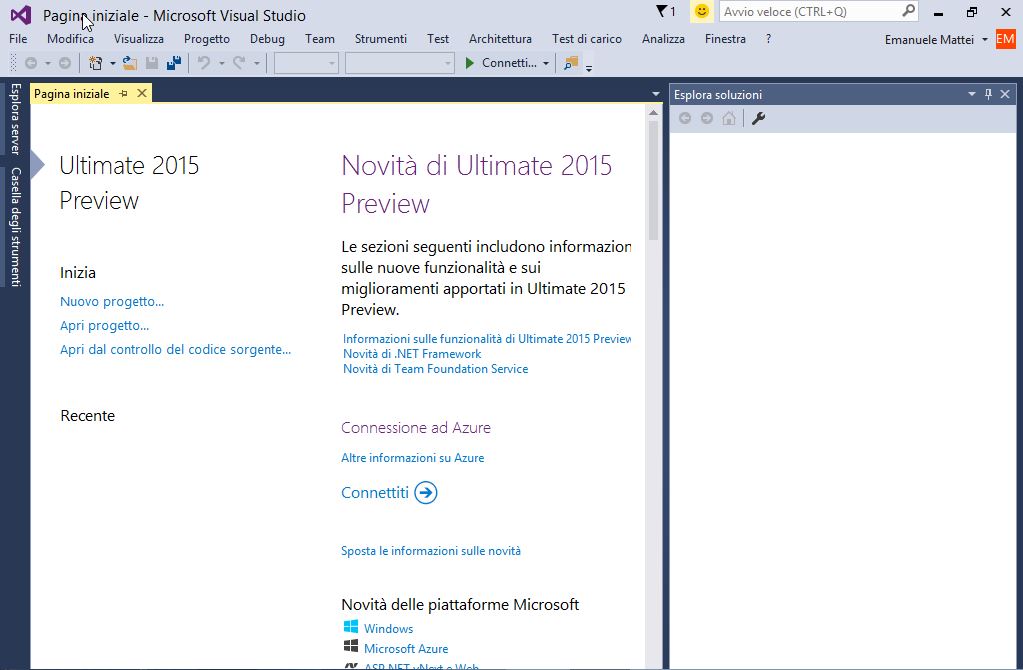Screen dimensions: 1023x670
Task: Click the Open File folder icon
Action: coord(130,63)
